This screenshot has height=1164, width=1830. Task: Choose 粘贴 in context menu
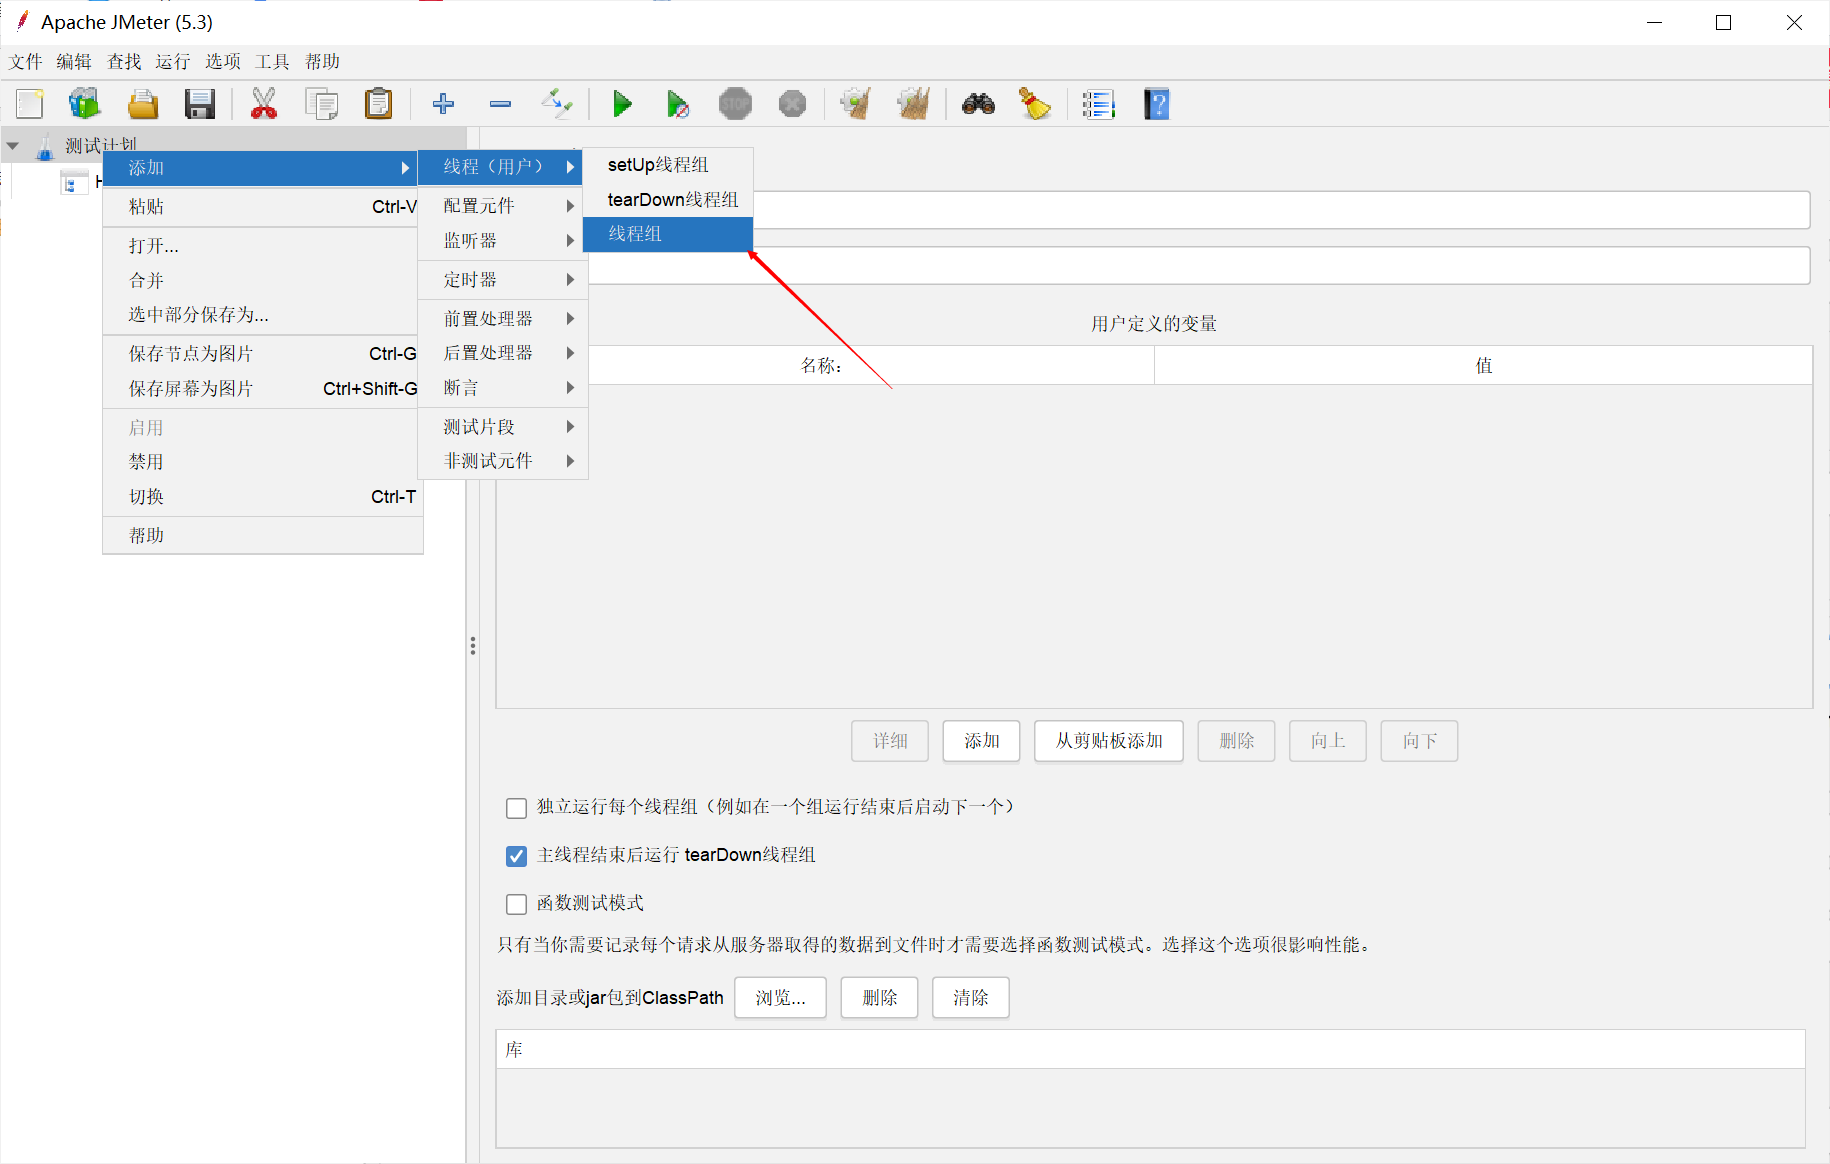pyautogui.click(x=262, y=207)
